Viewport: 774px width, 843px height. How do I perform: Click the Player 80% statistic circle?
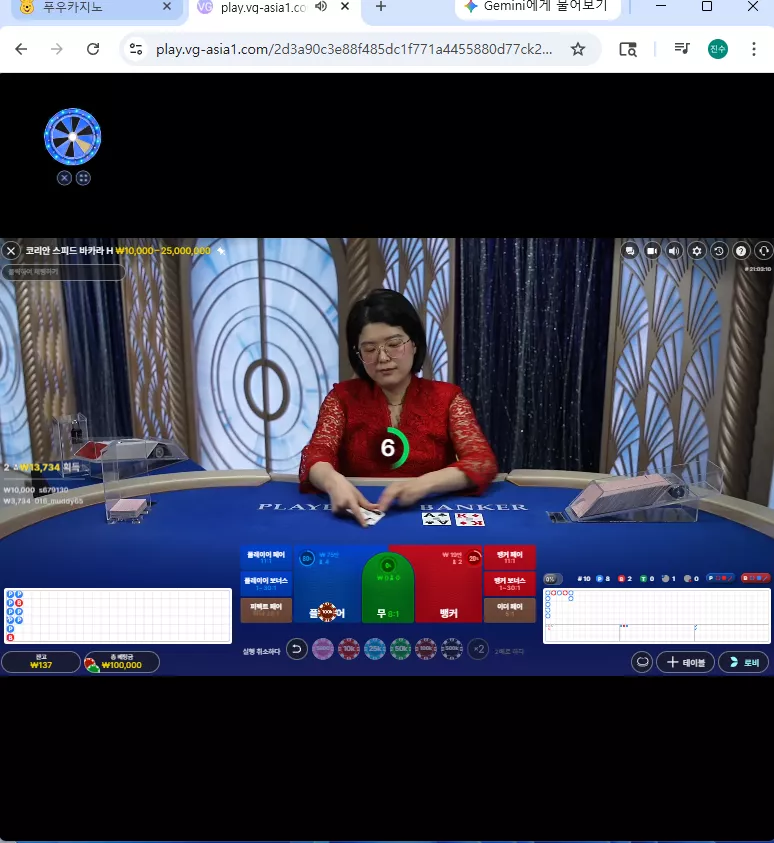[x=307, y=559]
